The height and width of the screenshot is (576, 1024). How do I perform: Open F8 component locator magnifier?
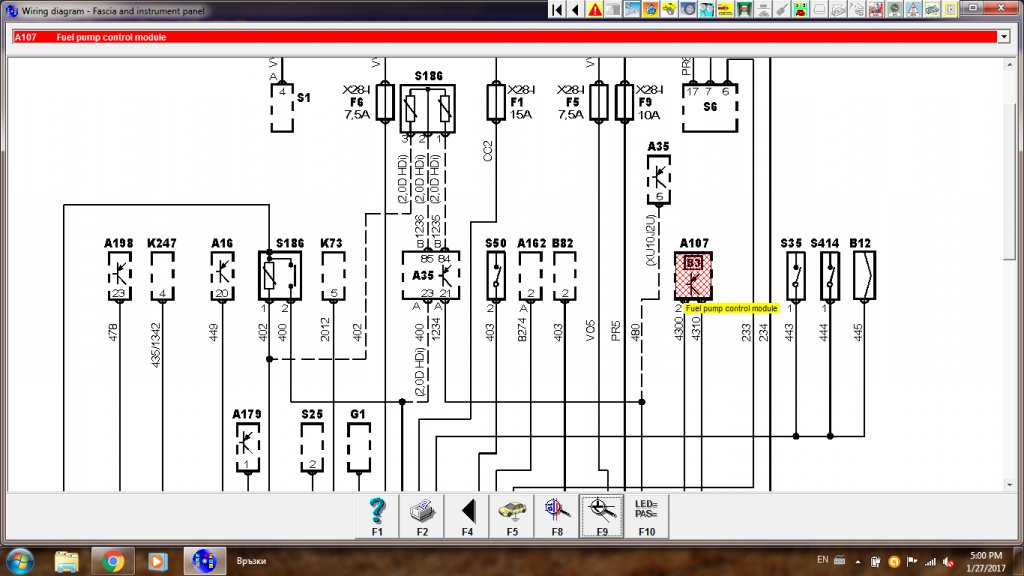tap(556, 517)
